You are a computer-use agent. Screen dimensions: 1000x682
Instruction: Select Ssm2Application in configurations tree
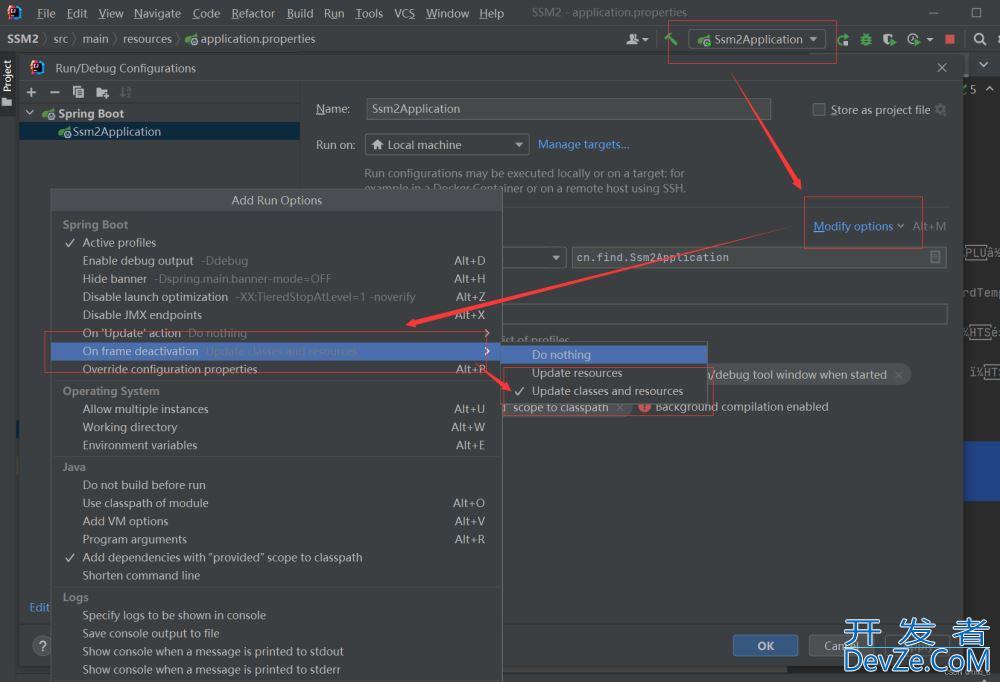(159, 131)
